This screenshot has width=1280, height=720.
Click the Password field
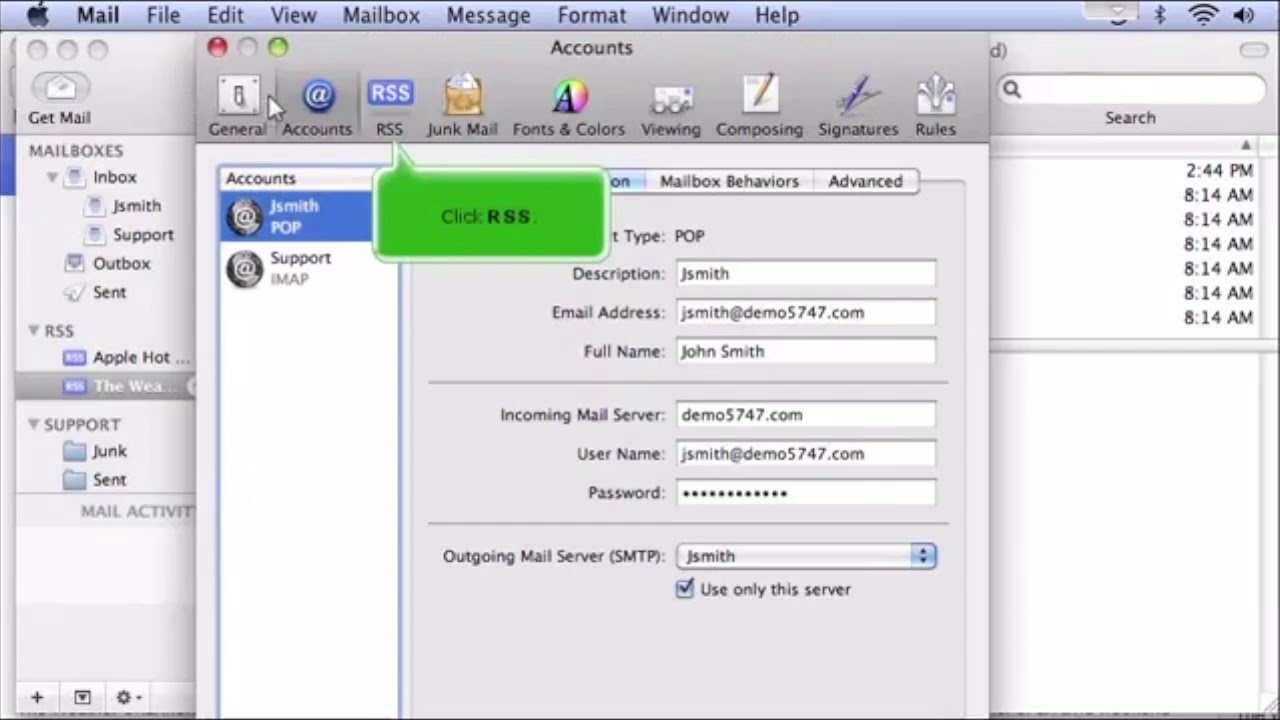tap(806, 493)
